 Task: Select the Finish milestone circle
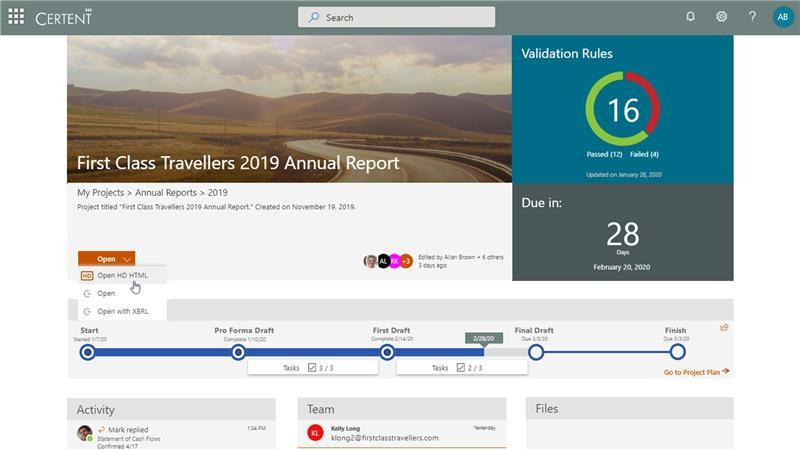(x=678, y=352)
